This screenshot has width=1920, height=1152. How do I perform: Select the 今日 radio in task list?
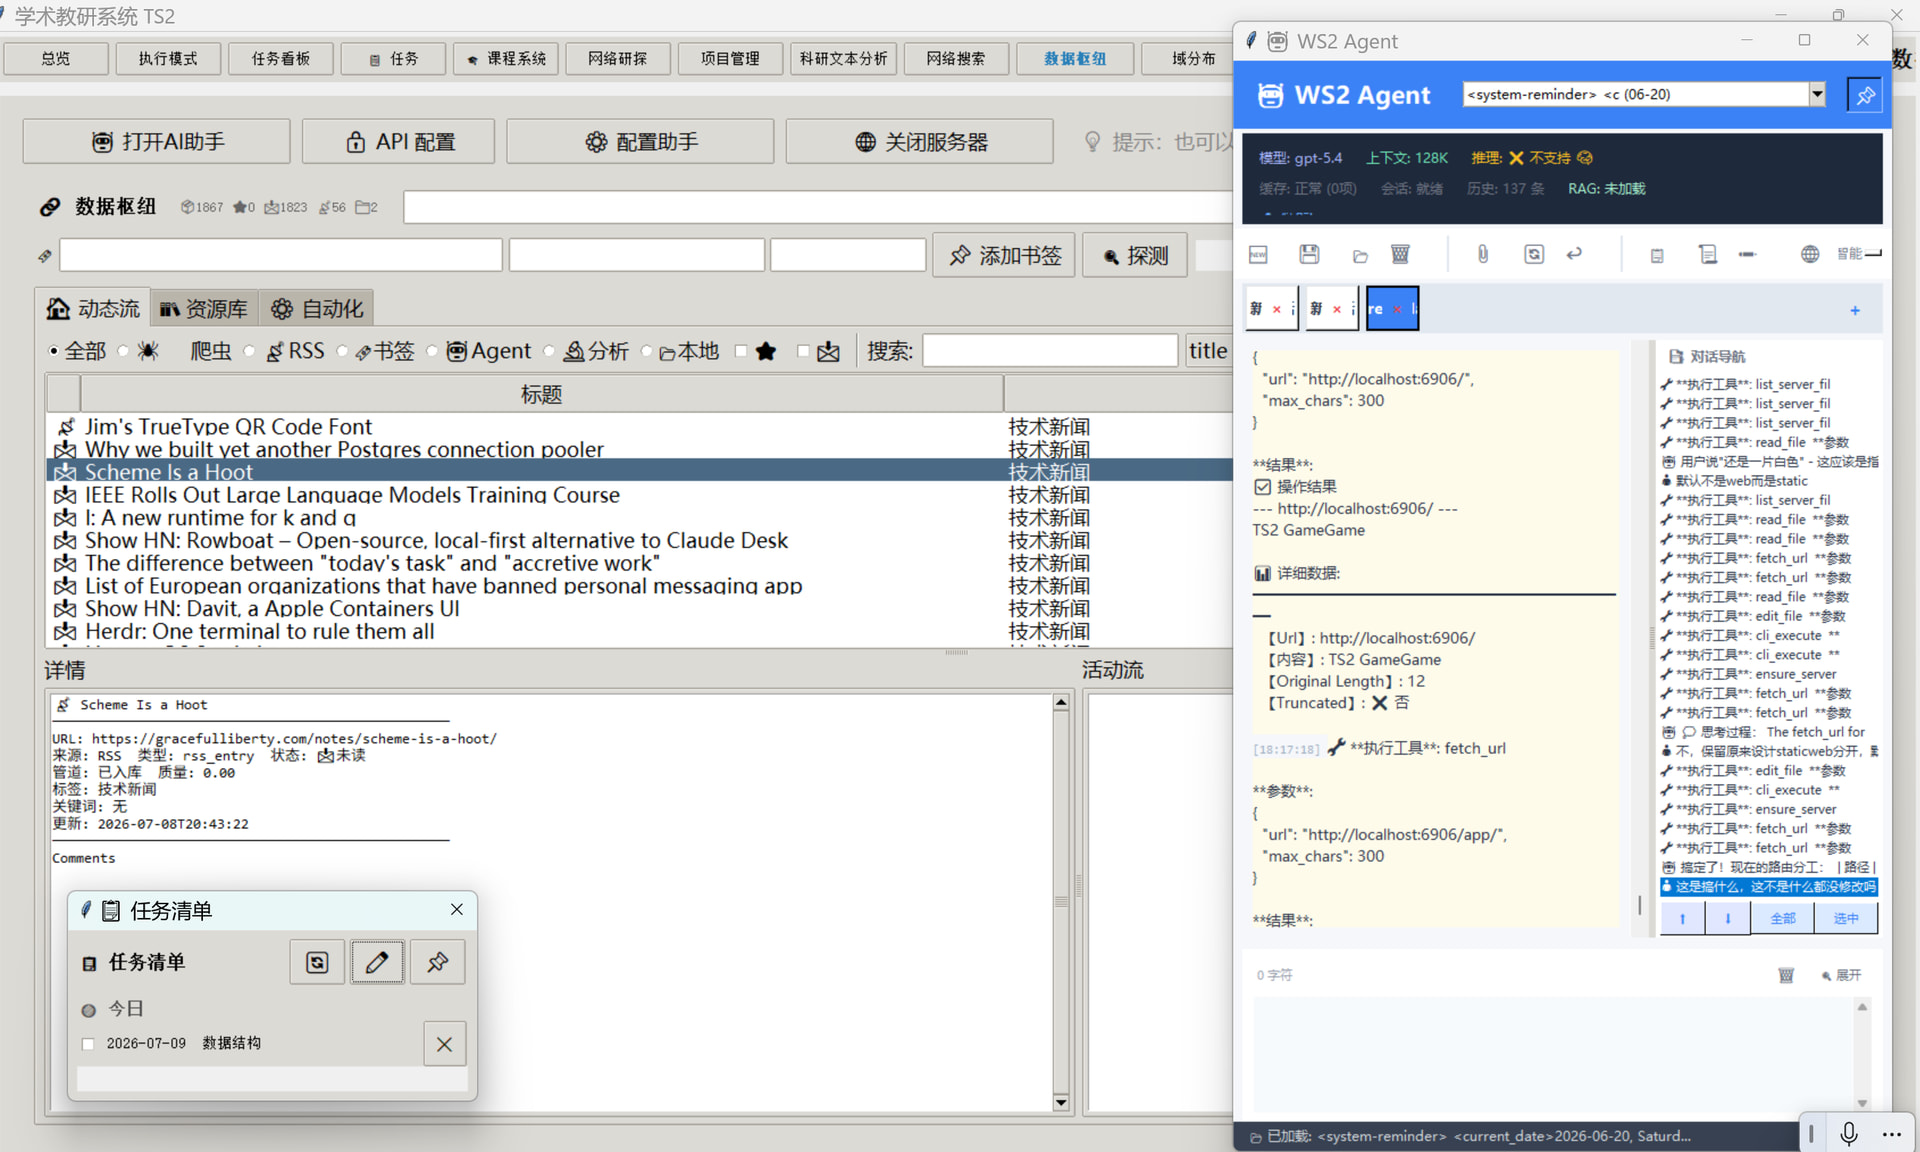[88, 1010]
